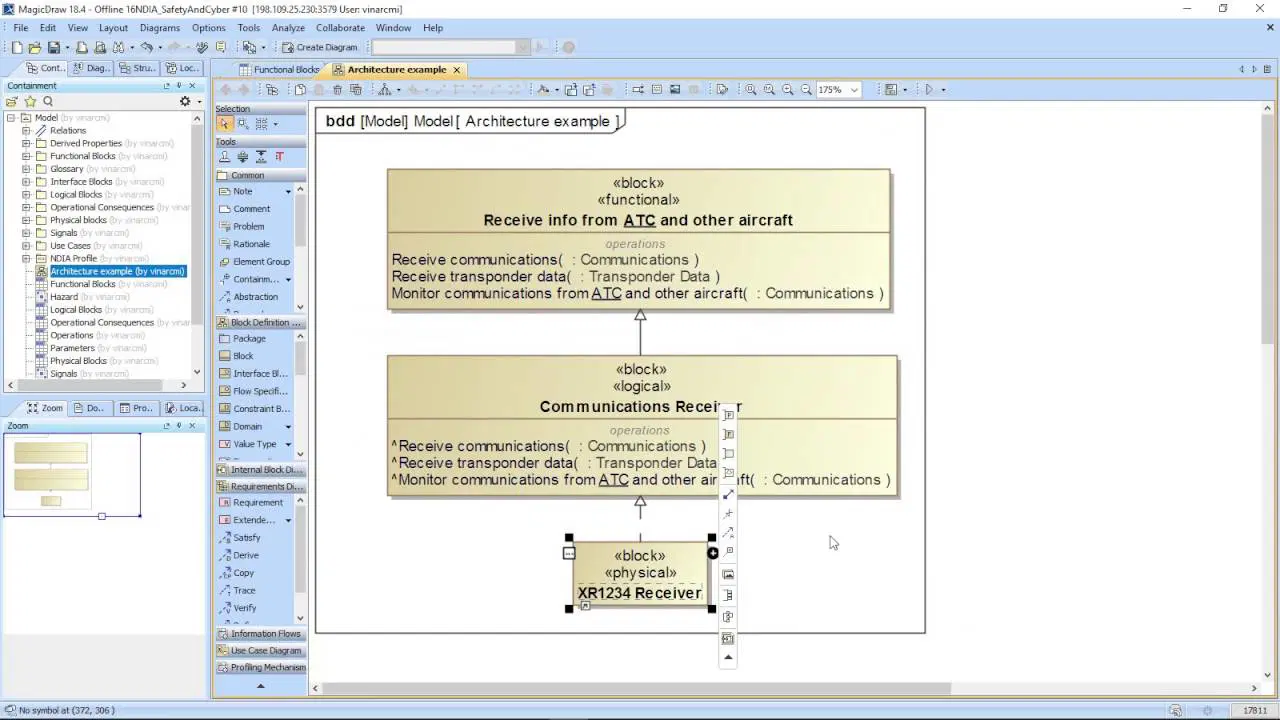Click the diagram horizontal scrollbar
This screenshot has width=1280, height=720.
click(640, 688)
